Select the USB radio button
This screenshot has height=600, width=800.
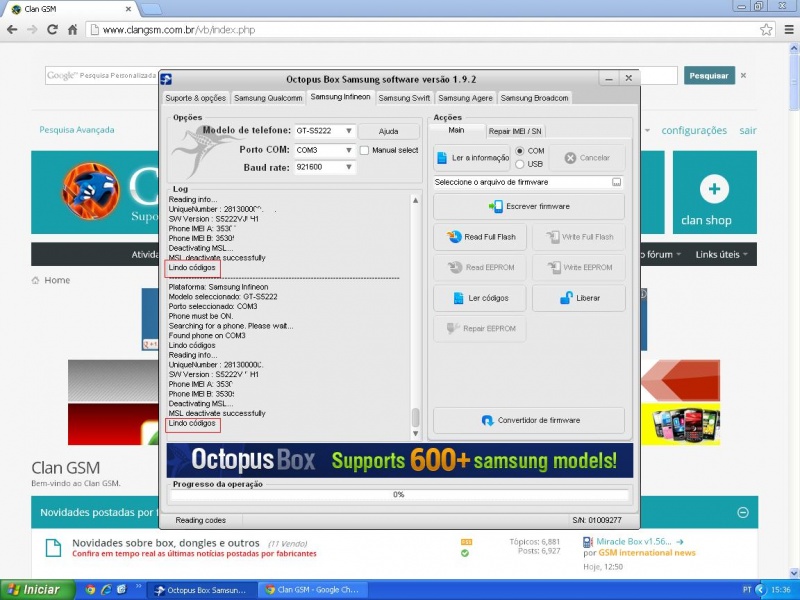(x=519, y=164)
